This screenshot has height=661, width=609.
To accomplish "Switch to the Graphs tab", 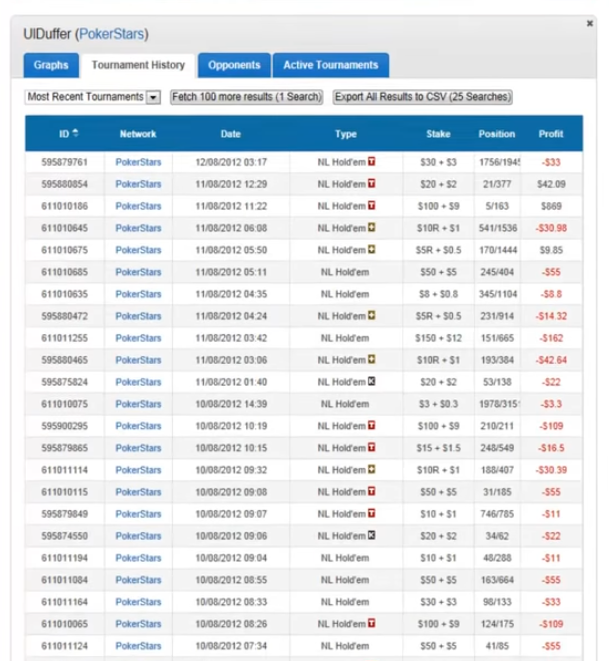I will click(51, 65).
